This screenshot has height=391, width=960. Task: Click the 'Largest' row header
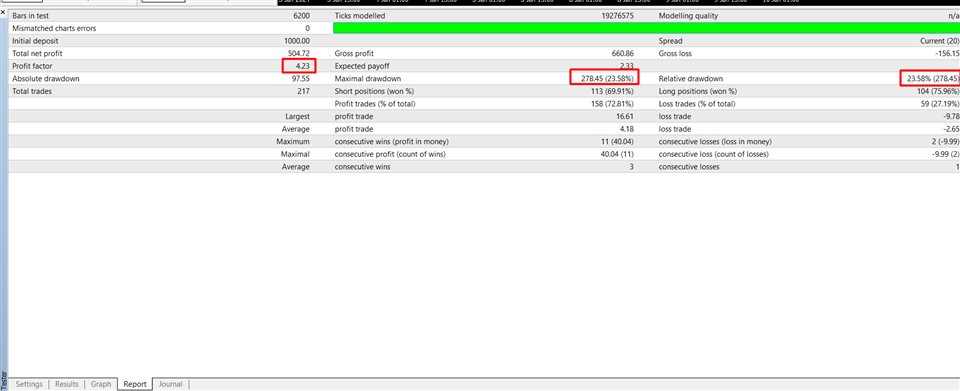pyautogui.click(x=298, y=116)
